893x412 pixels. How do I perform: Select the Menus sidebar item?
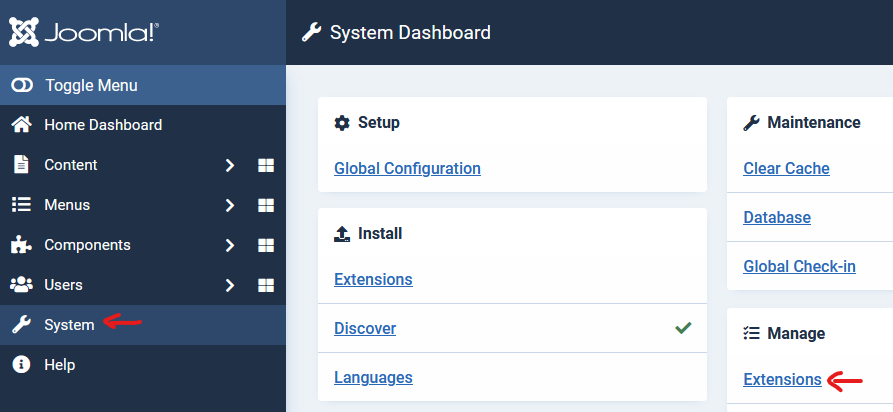(67, 205)
